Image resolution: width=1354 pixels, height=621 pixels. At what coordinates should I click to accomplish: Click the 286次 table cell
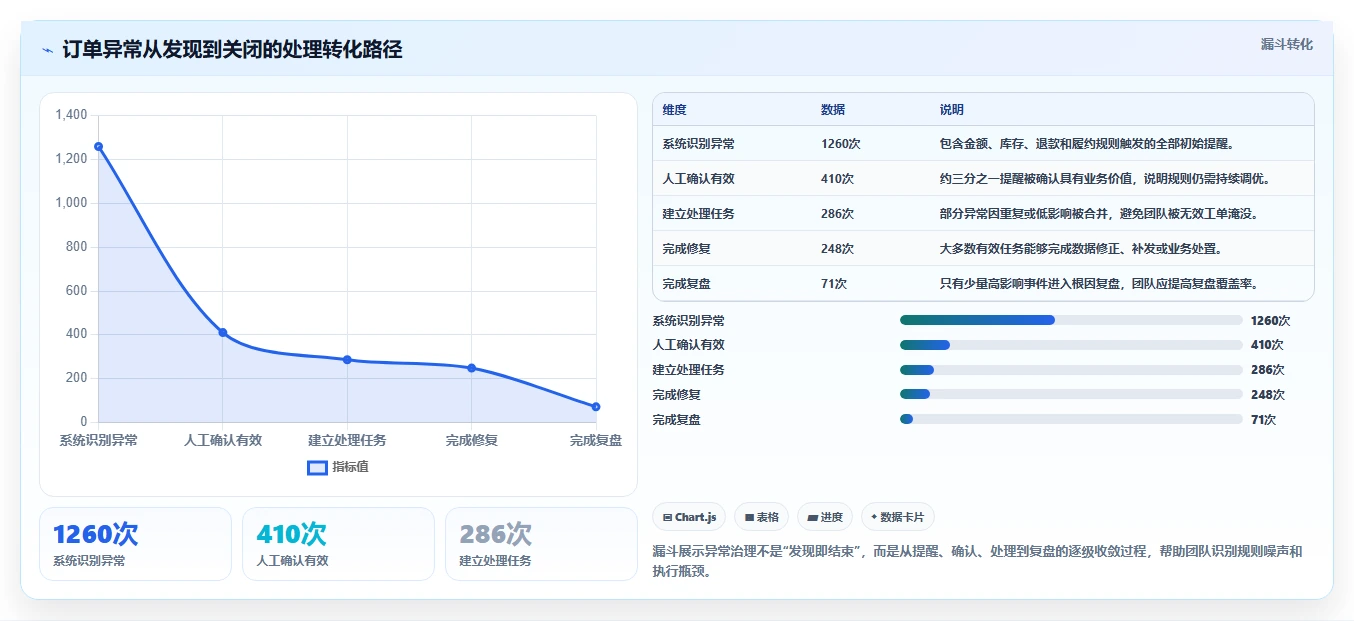pos(837,214)
